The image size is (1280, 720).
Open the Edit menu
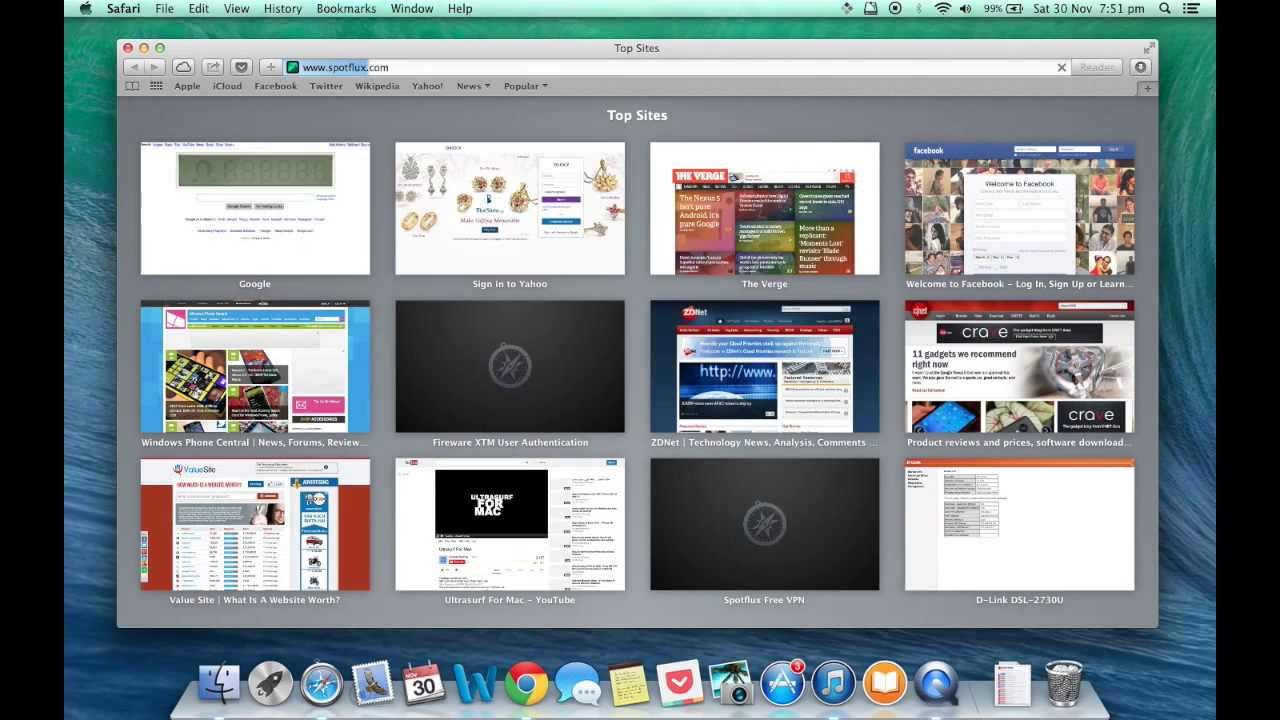point(199,8)
